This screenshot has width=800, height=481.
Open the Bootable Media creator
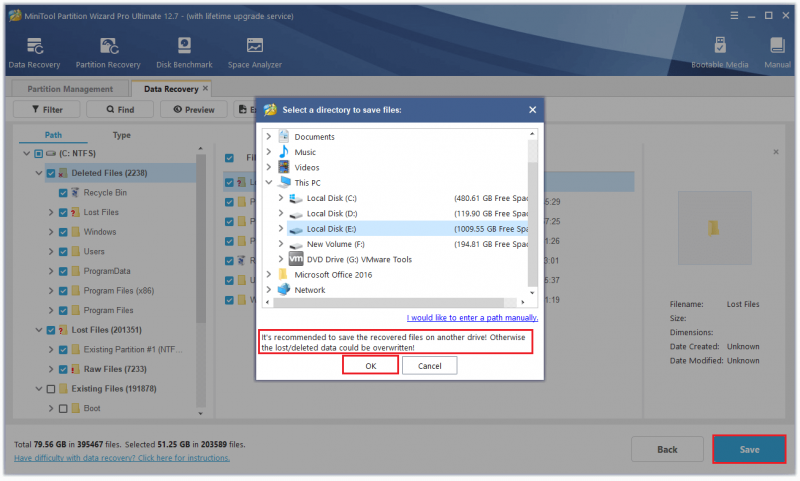pos(720,46)
